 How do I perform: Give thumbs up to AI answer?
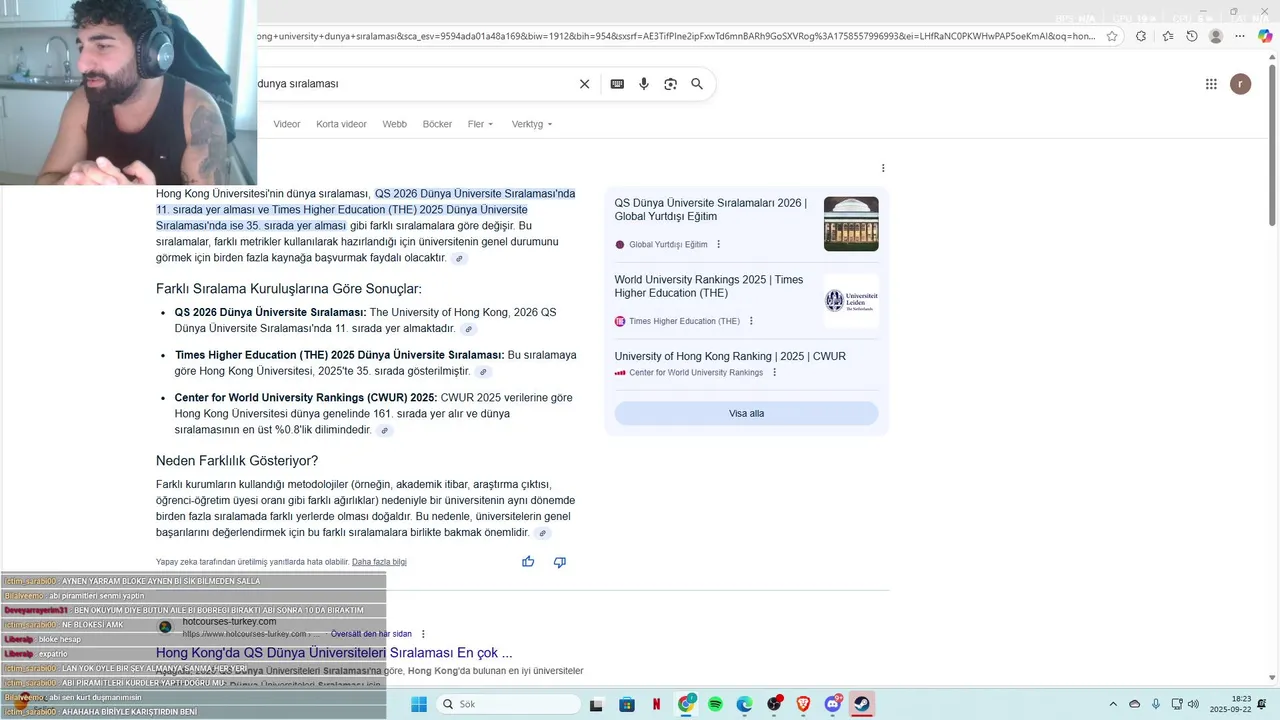[x=528, y=562]
